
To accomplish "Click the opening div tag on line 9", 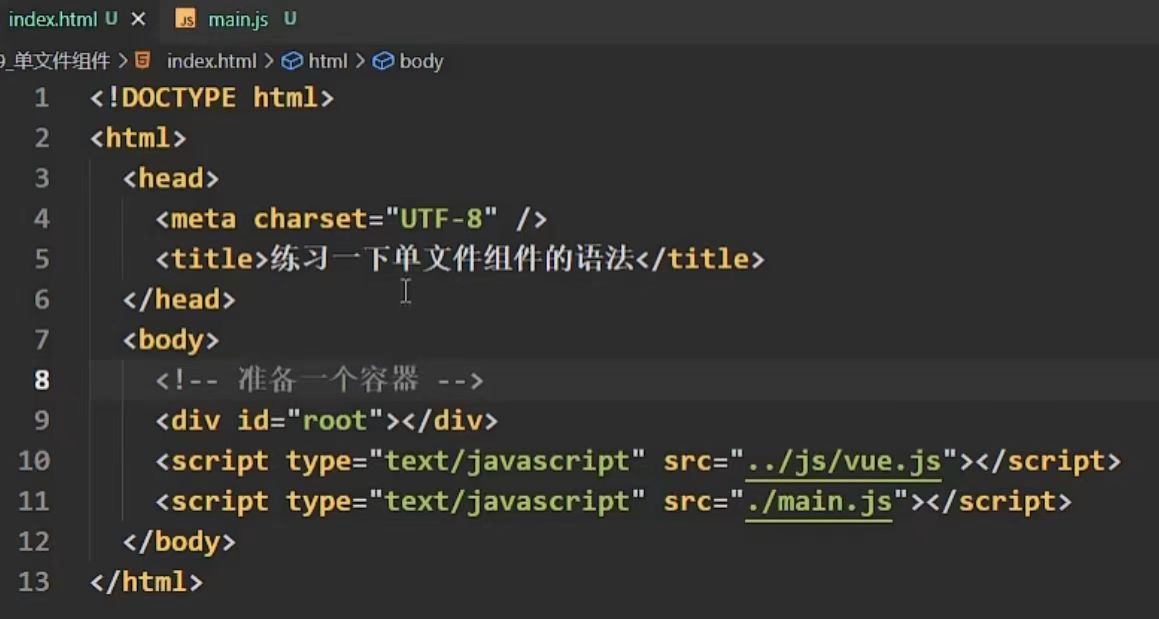I will pyautogui.click(x=187, y=421).
